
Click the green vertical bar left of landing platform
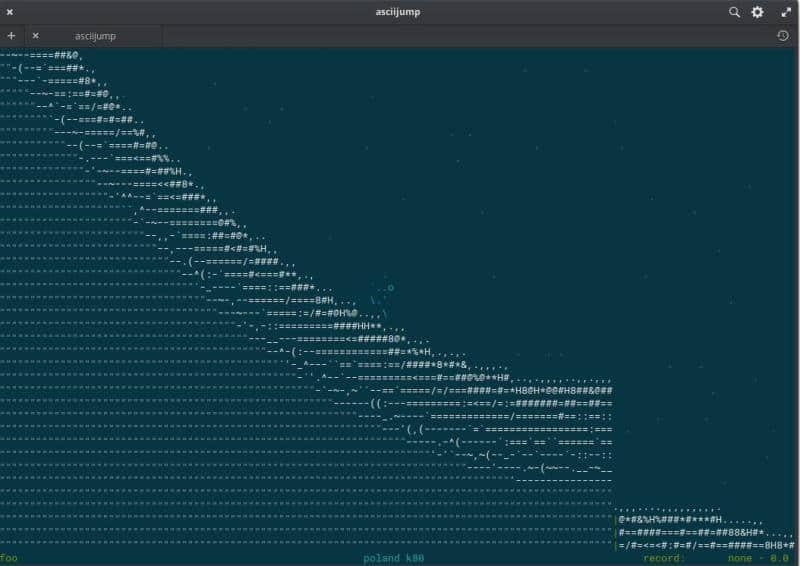point(615,532)
